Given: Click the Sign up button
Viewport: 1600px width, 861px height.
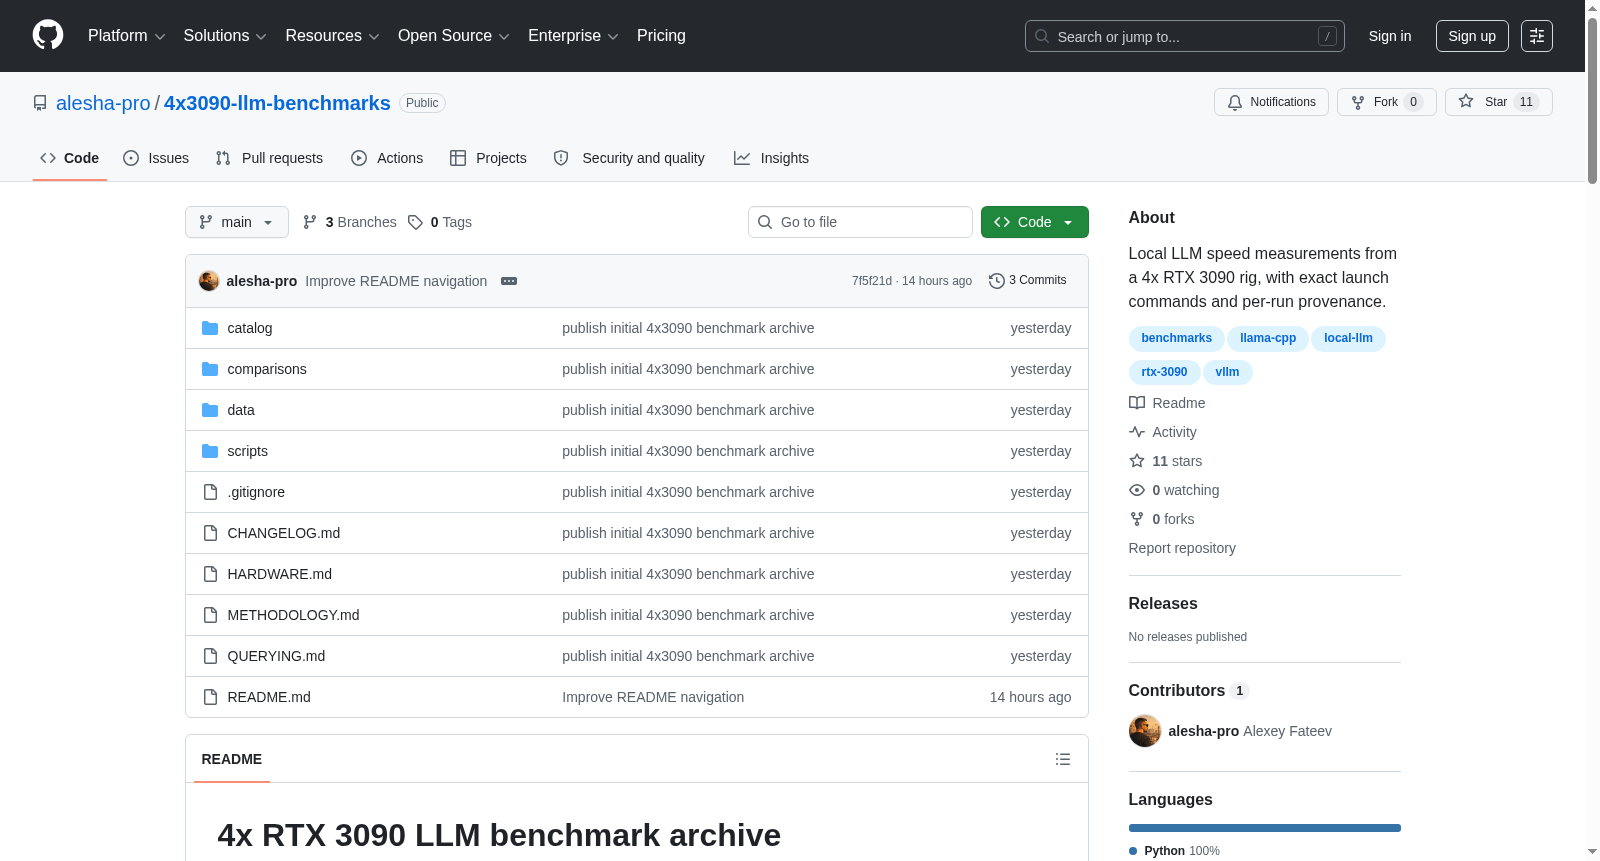Looking at the screenshot, I should (x=1472, y=36).
